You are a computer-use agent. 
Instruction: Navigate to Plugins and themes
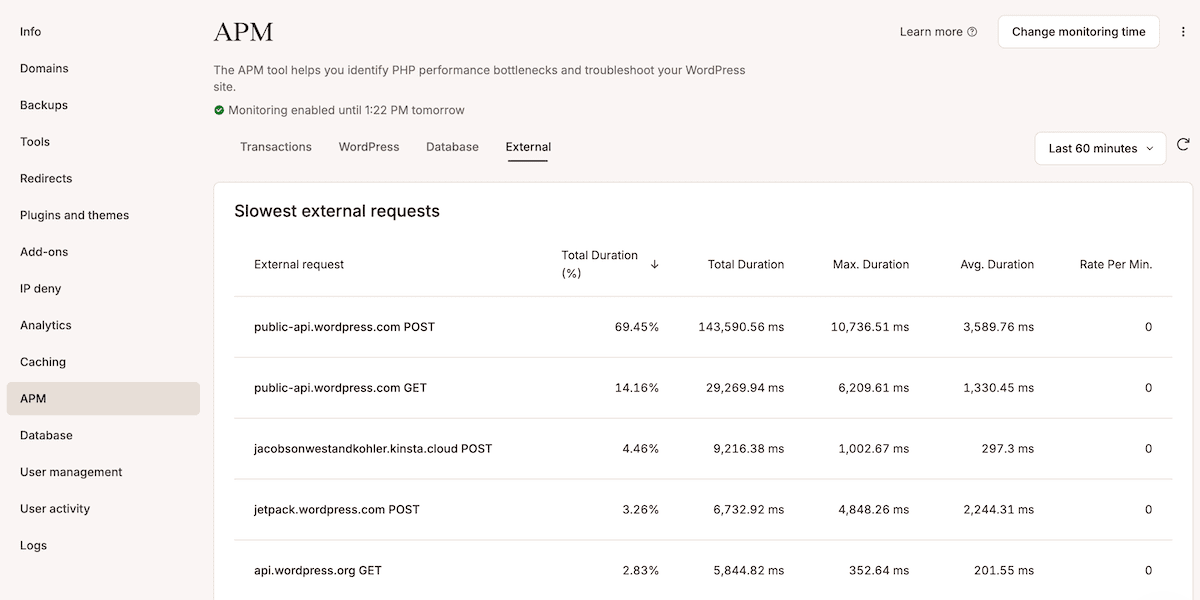click(73, 214)
